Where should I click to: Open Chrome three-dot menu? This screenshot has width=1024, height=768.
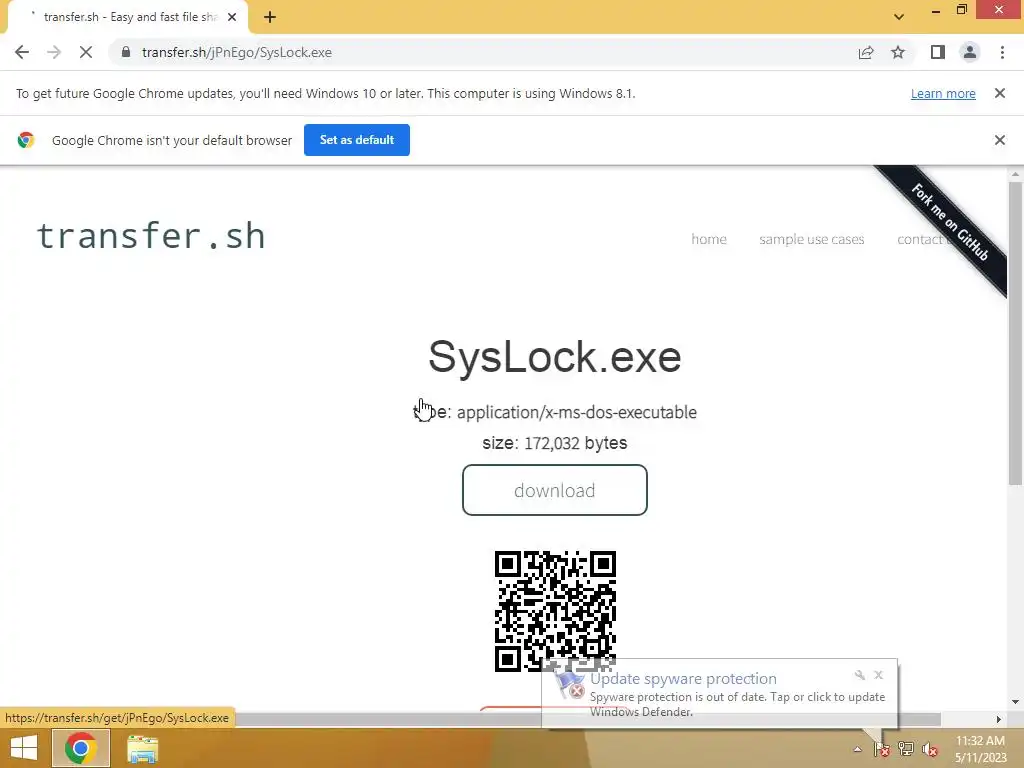[x=1002, y=52]
